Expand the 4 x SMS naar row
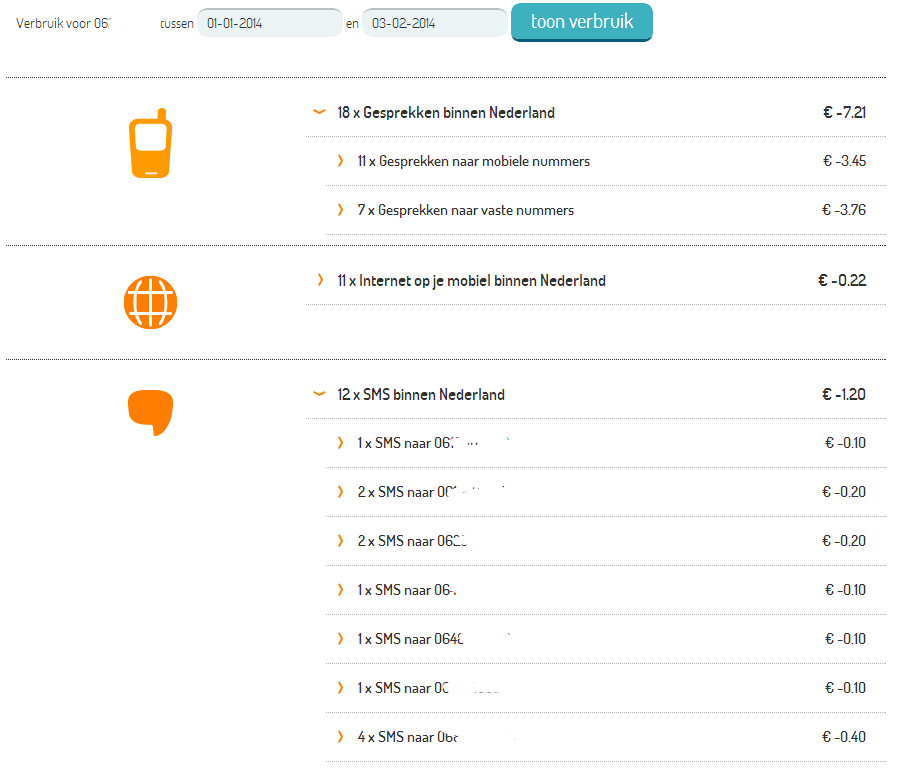This screenshot has height=774, width=898. (340, 737)
